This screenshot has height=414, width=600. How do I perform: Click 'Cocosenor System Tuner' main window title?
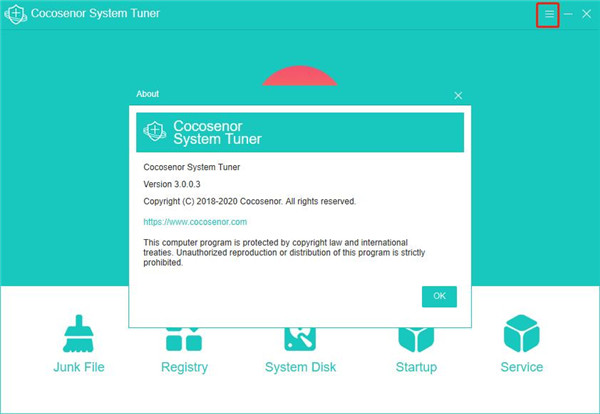tap(95, 13)
